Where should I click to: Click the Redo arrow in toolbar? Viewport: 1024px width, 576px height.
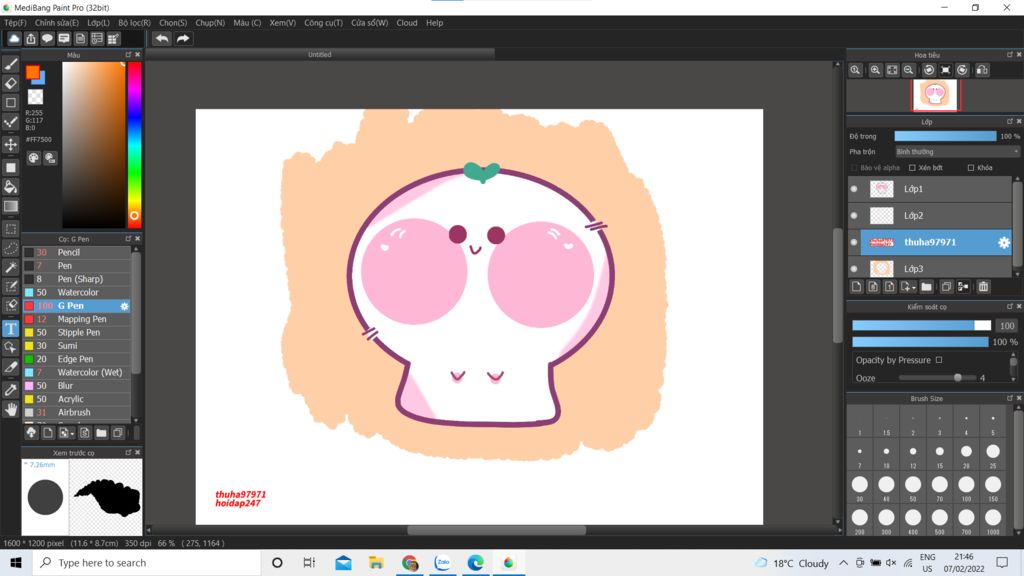183,39
